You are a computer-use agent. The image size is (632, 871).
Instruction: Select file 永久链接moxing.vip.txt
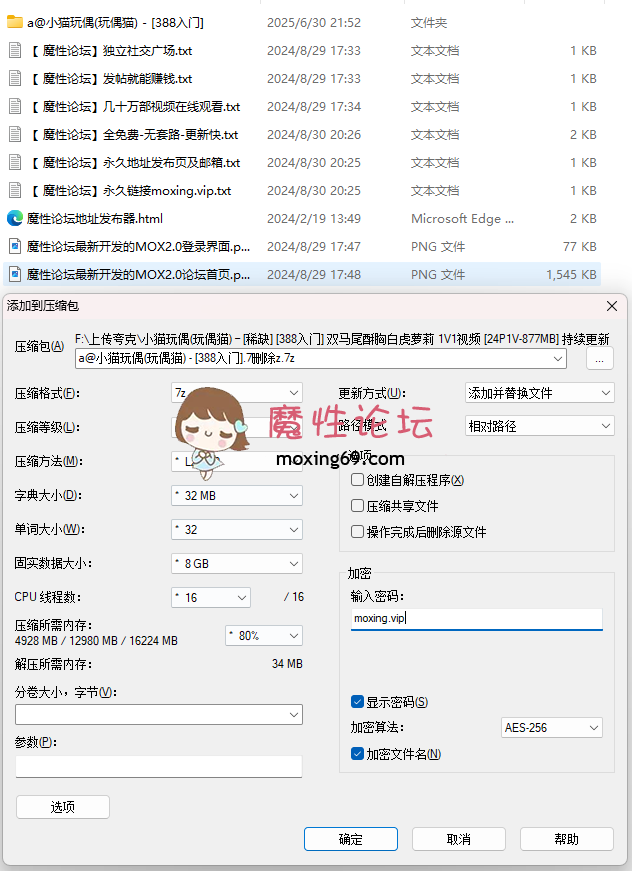click(x=129, y=191)
